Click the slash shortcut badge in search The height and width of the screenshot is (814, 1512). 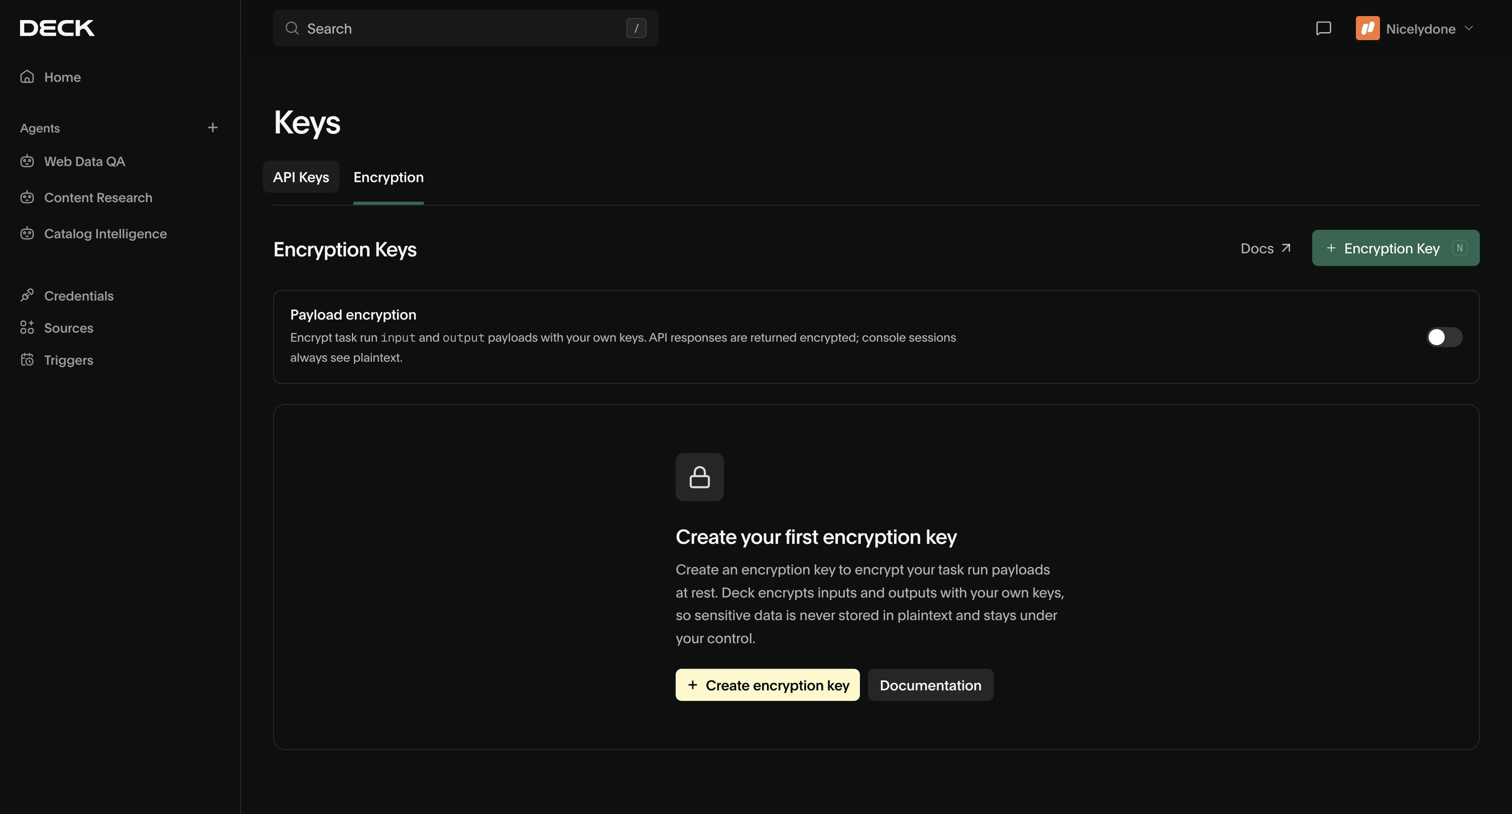(x=636, y=28)
